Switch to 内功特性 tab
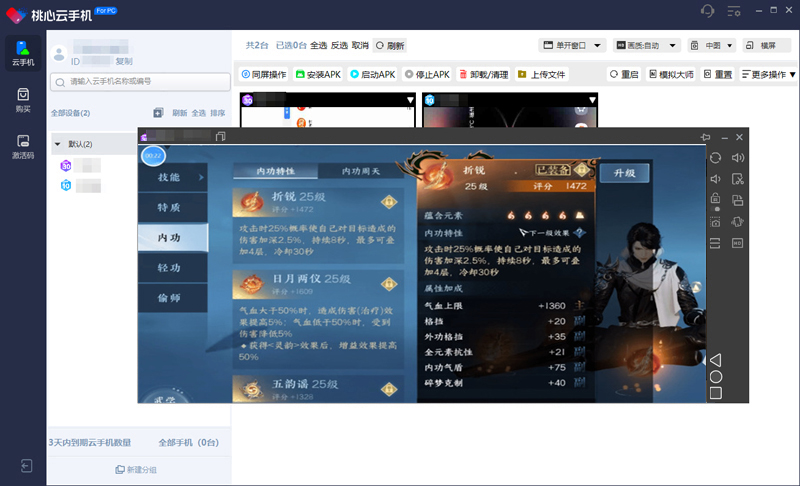The width and height of the screenshot is (800, 486). pos(276,171)
